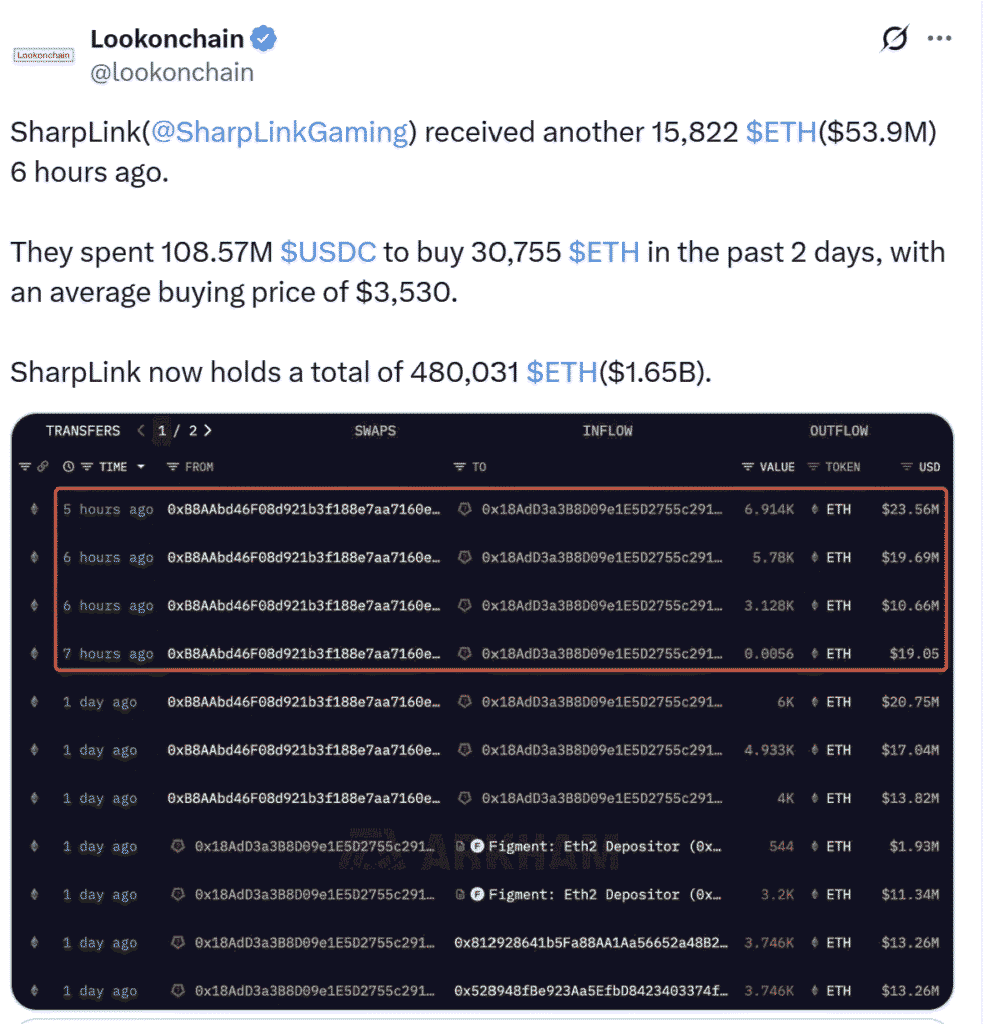Viewport: 984px width, 1024px height.
Task: Click Figment logo in 544 ETH row
Action: coord(477,846)
